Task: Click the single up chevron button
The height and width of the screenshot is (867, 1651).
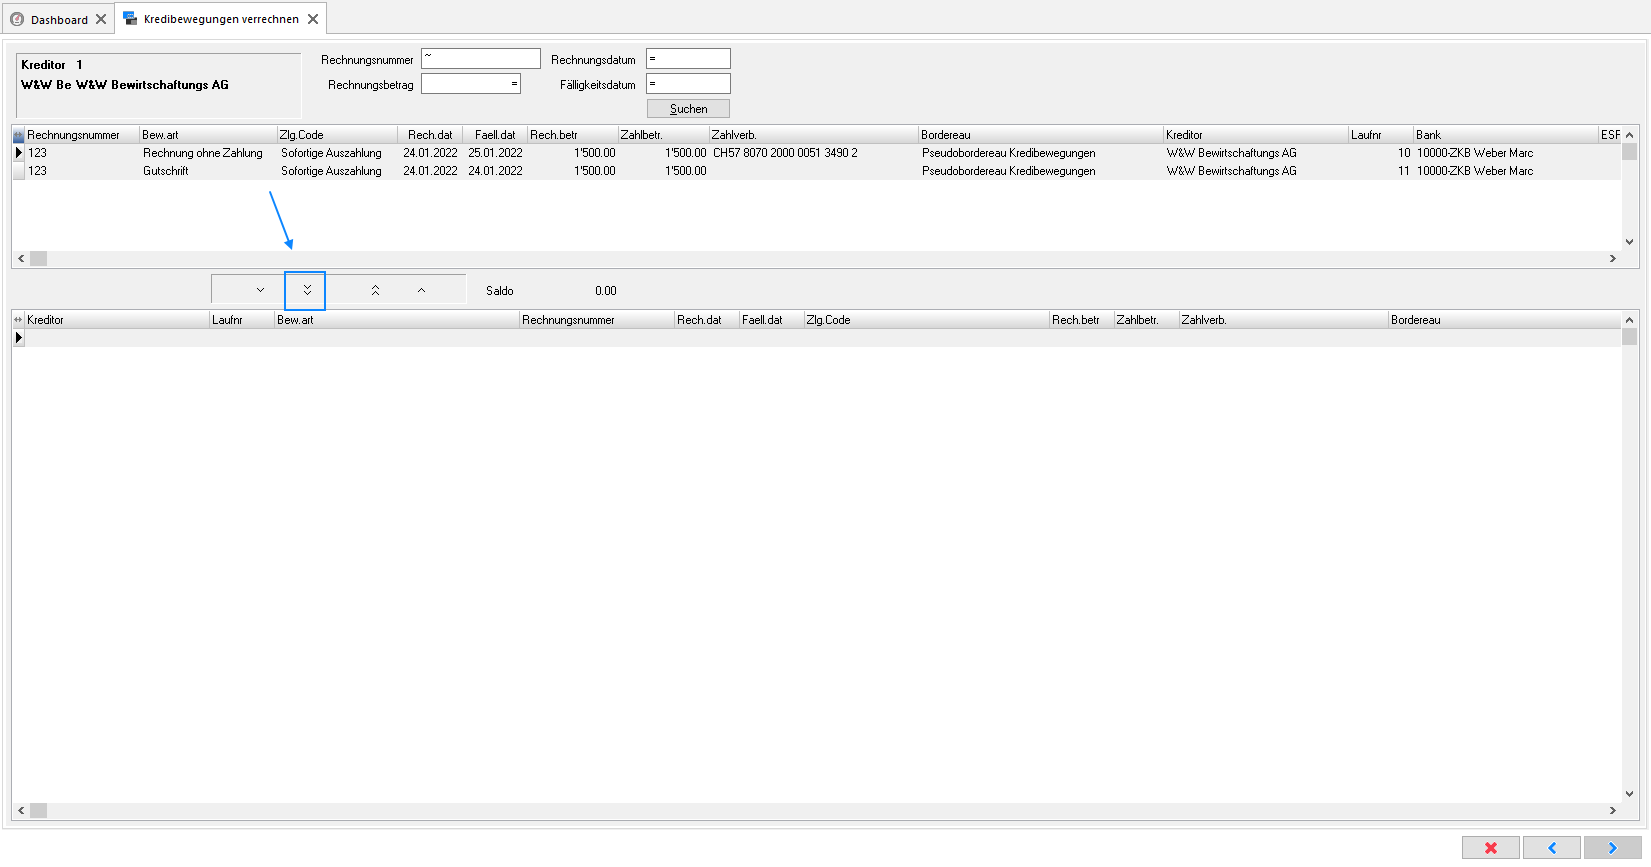Action: 421,290
